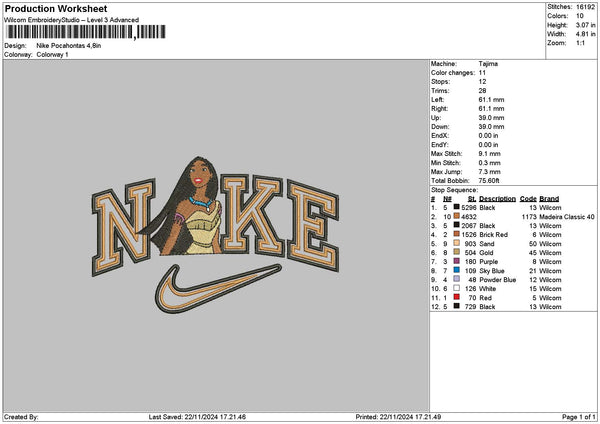Select the 'Color changes:' label
The width and height of the screenshot is (600, 424).
click(x=453, y=73)
